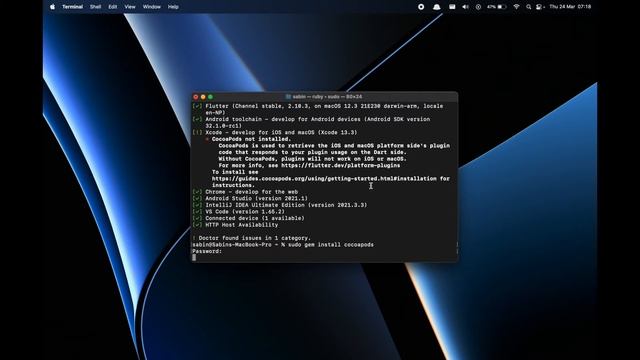Click the Terminal window scrollbar

tap(457, 247)
